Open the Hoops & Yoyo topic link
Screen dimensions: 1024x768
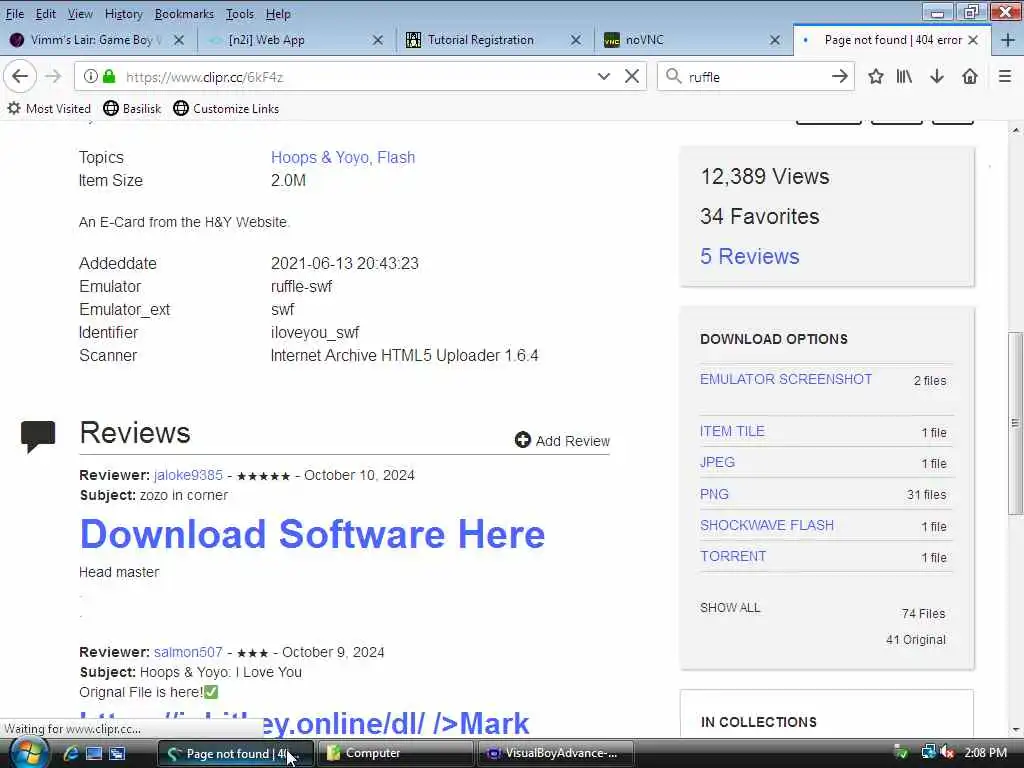[x=319, y=157]
